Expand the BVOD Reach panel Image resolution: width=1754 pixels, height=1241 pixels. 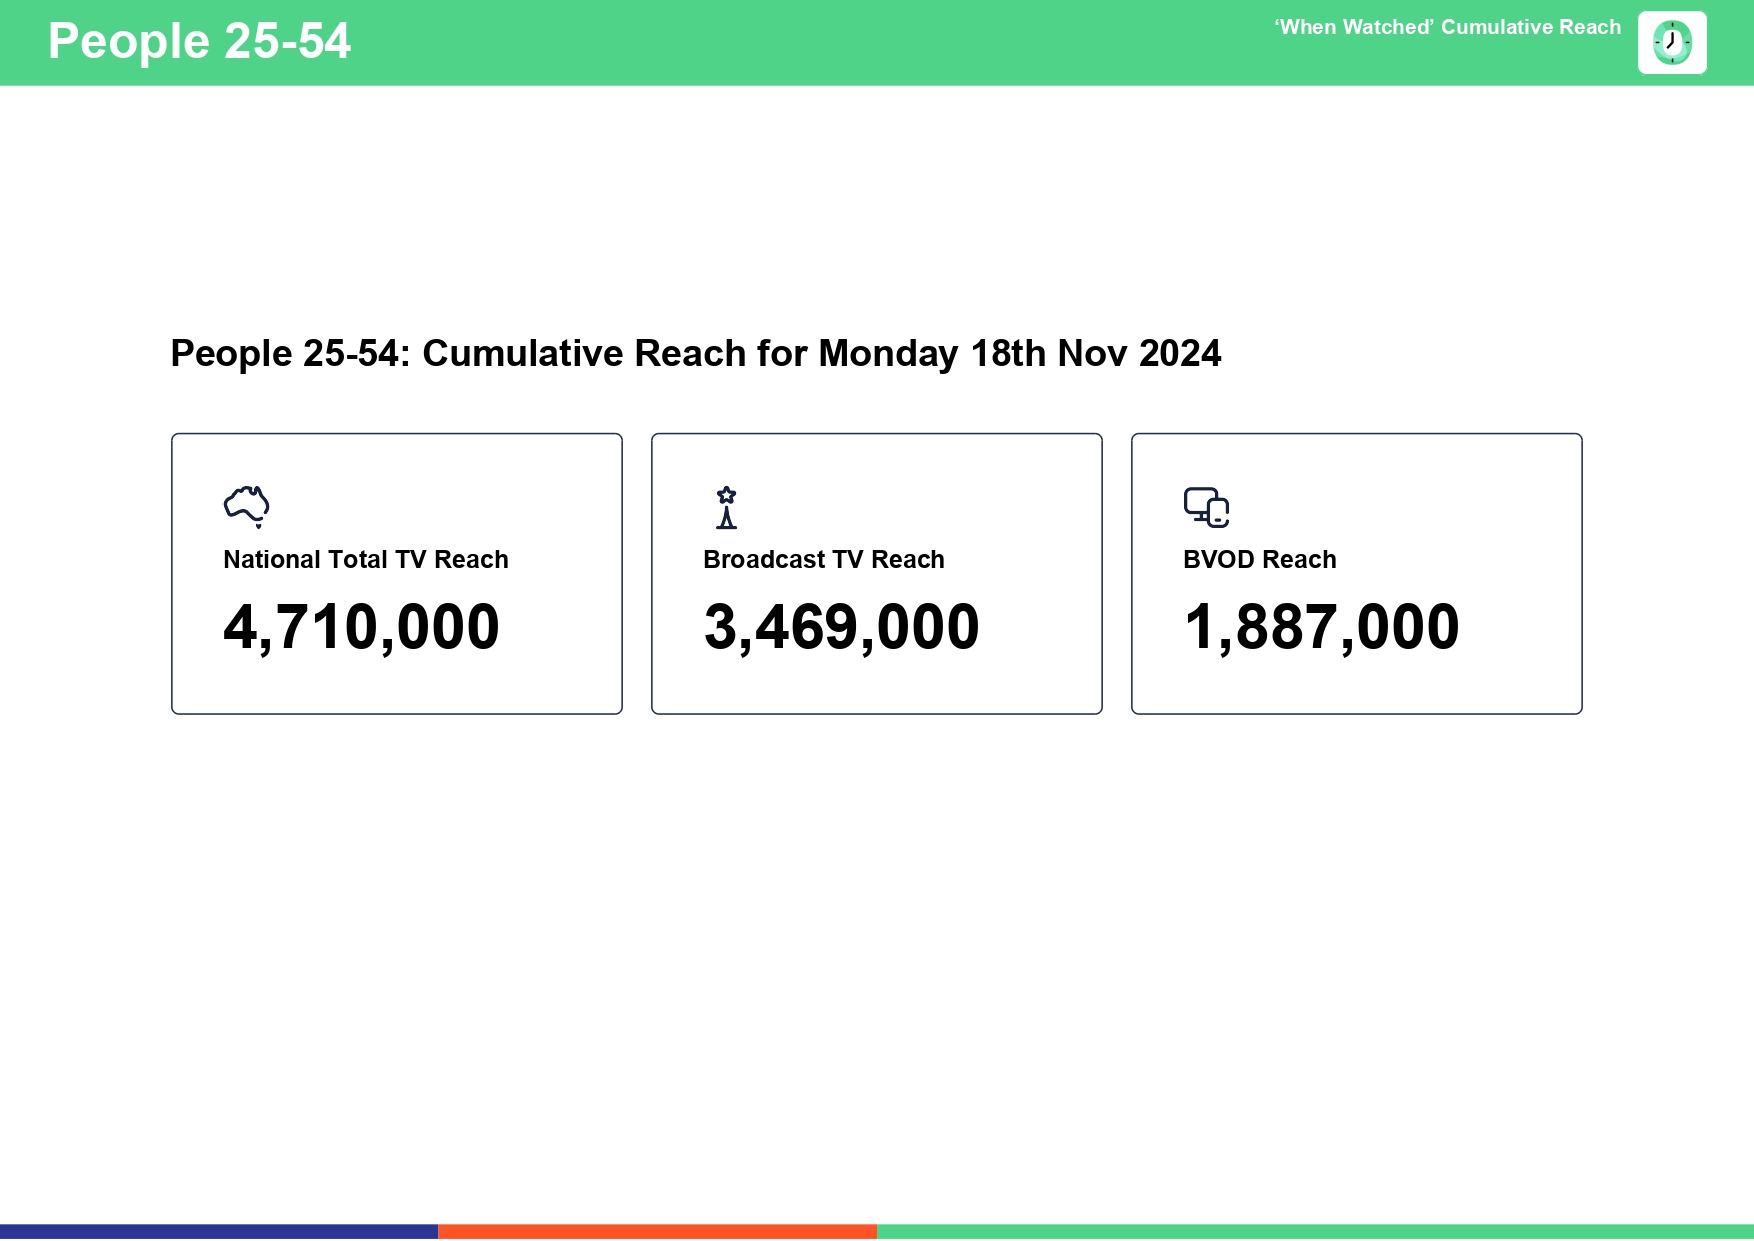(x=1356, y=572)
